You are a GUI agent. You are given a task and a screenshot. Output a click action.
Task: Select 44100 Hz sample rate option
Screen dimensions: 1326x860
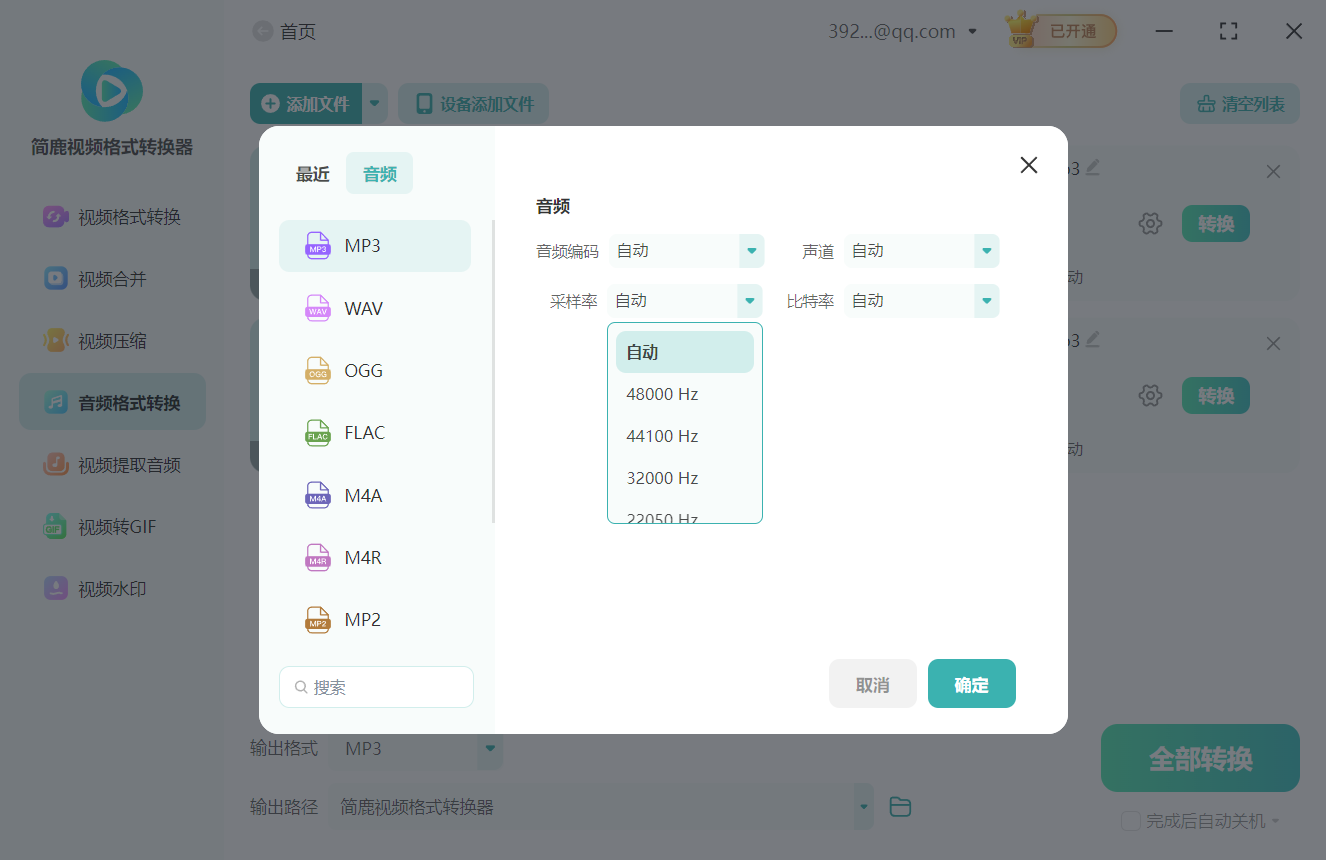[662, 436]
